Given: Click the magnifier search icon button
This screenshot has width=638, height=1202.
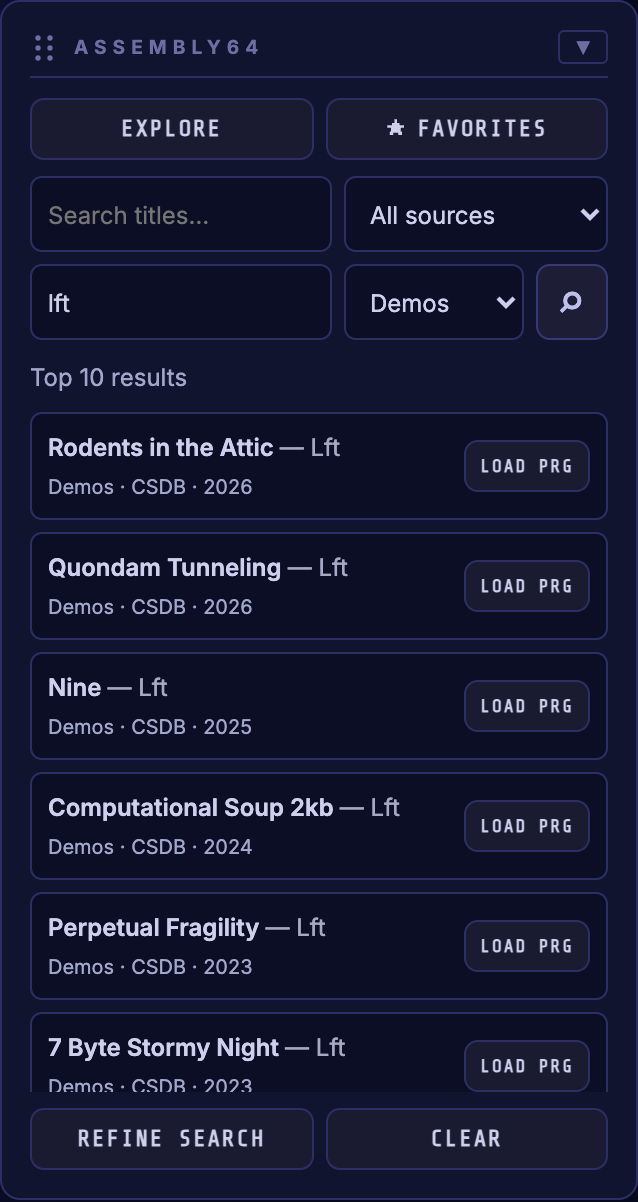Looking at the screenshot, I should point(572,302).
